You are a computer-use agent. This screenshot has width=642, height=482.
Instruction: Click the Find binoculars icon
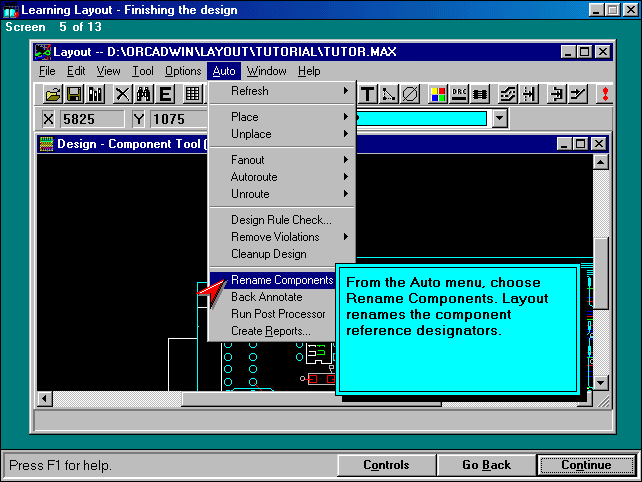[144, 94]
